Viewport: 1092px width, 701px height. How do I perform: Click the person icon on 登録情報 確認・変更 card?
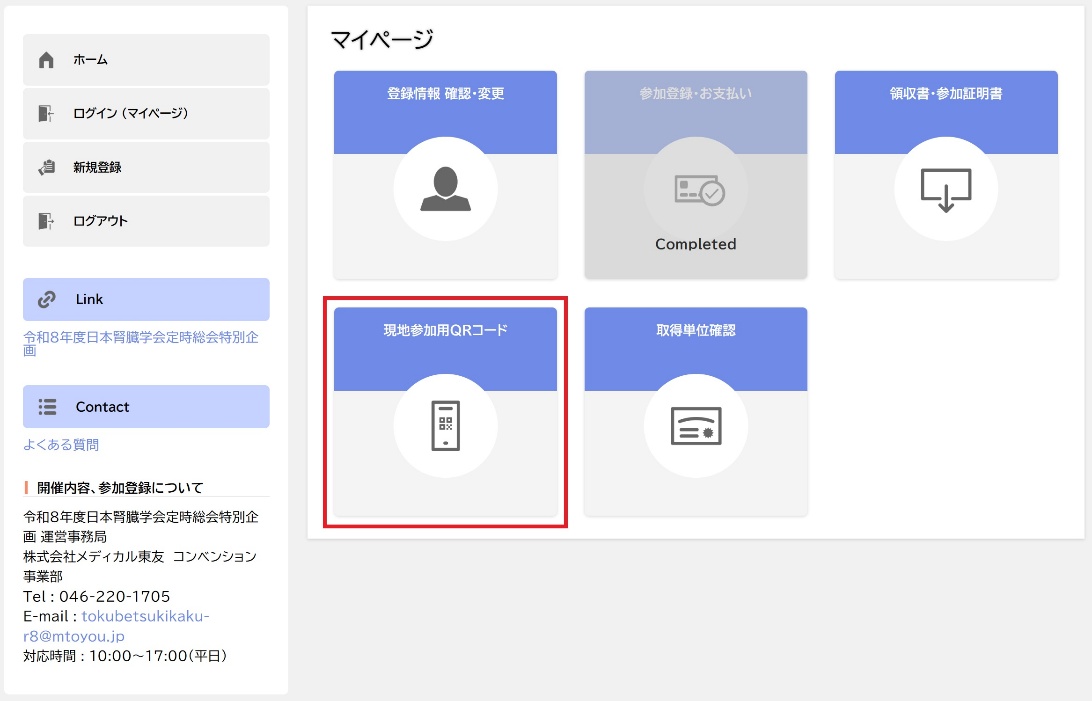(445, 189)
